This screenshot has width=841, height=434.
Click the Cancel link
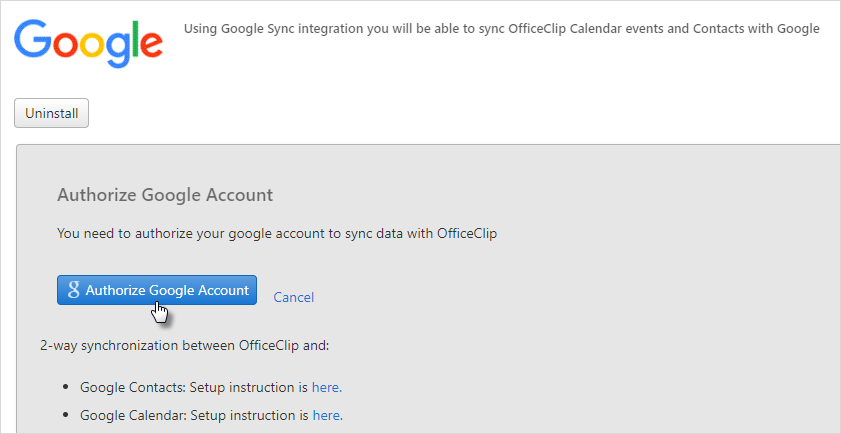[293, 297]
